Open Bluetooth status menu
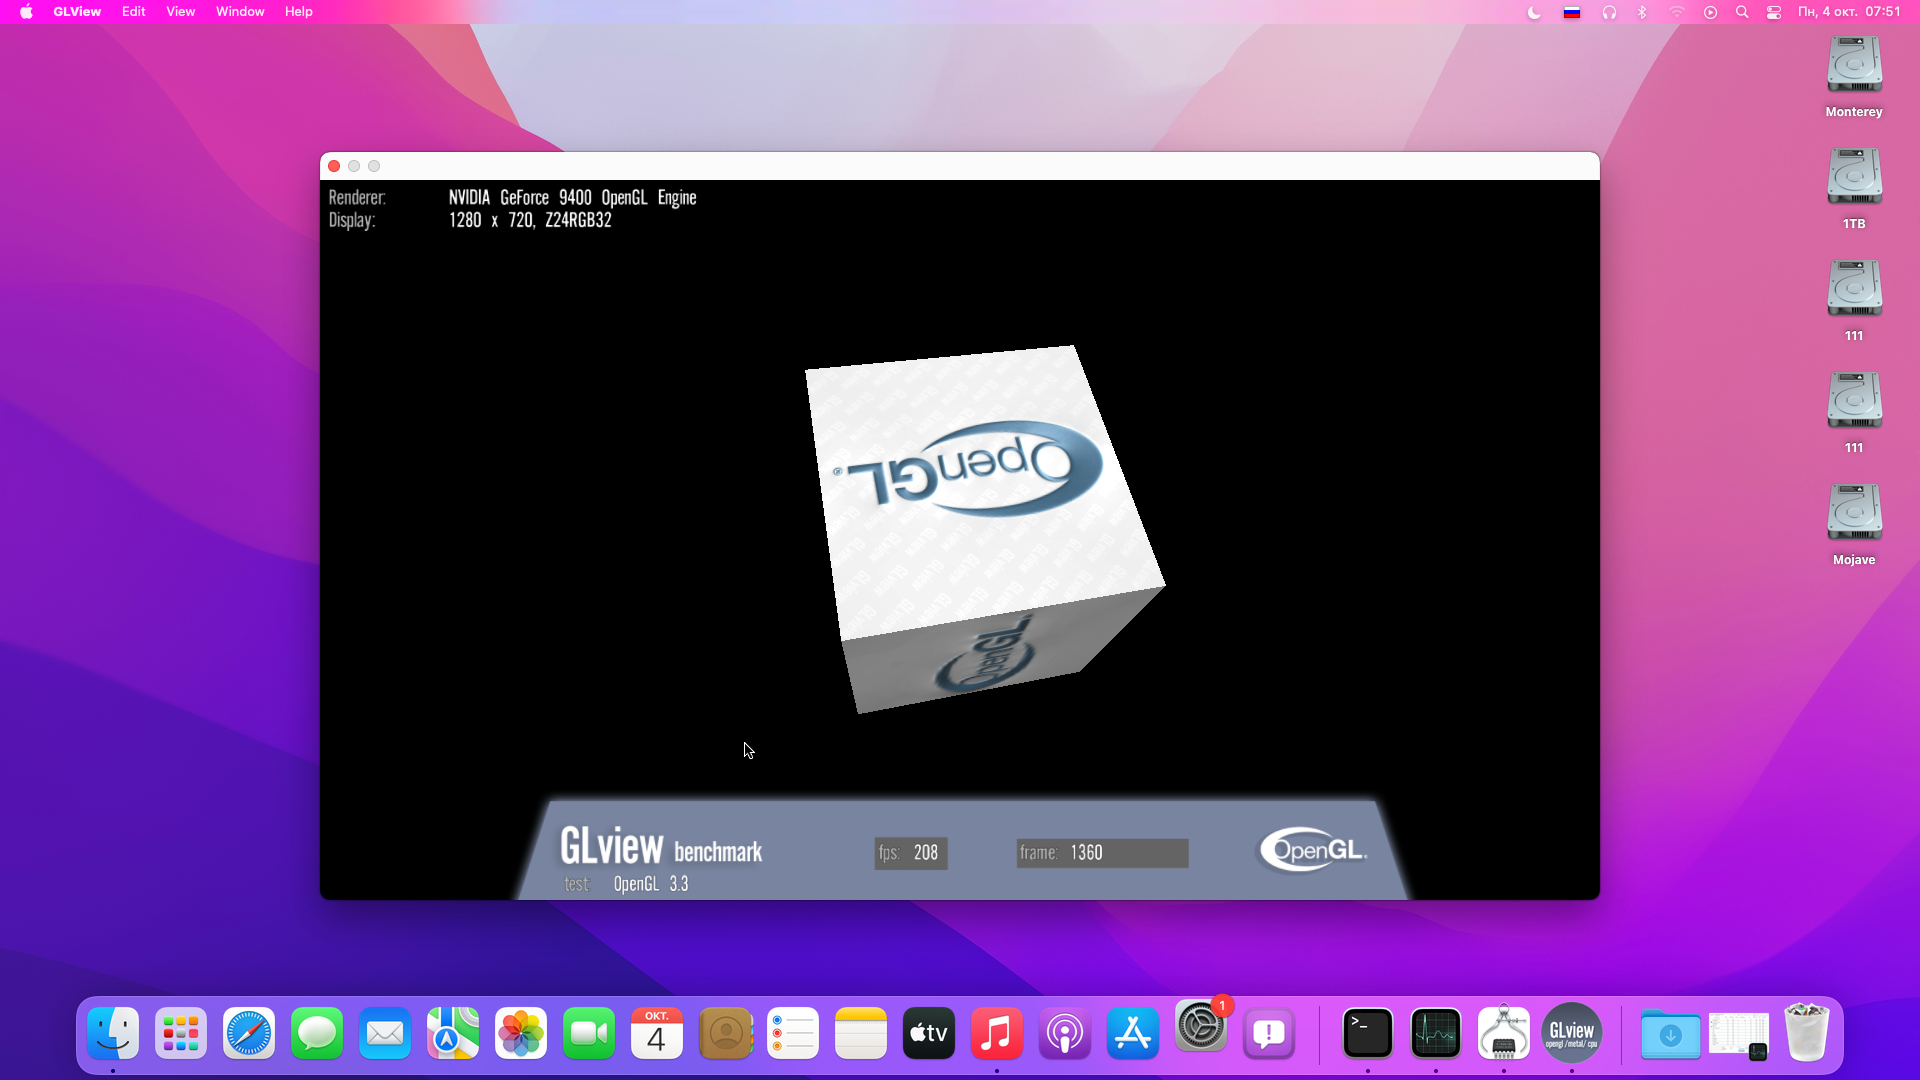This screenshot has height=1080, width=1920. coord(1642,12)
